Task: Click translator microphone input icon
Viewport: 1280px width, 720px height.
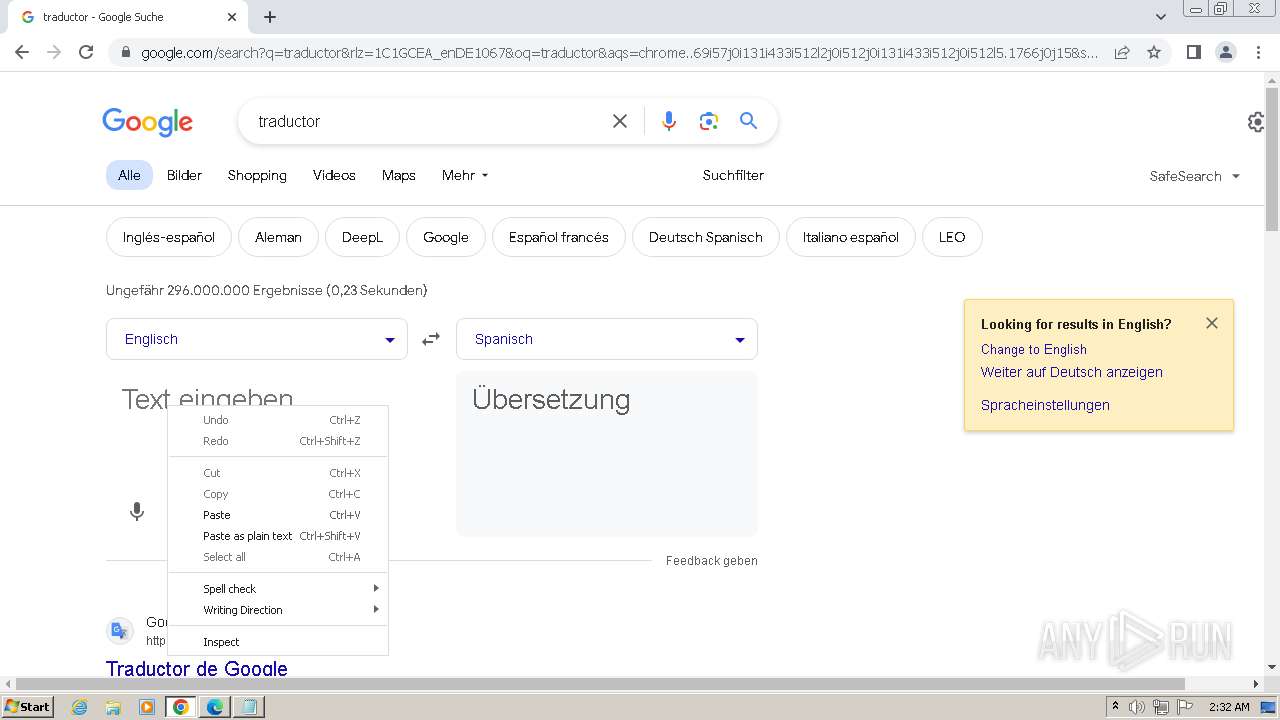Action: pos(137,512)
